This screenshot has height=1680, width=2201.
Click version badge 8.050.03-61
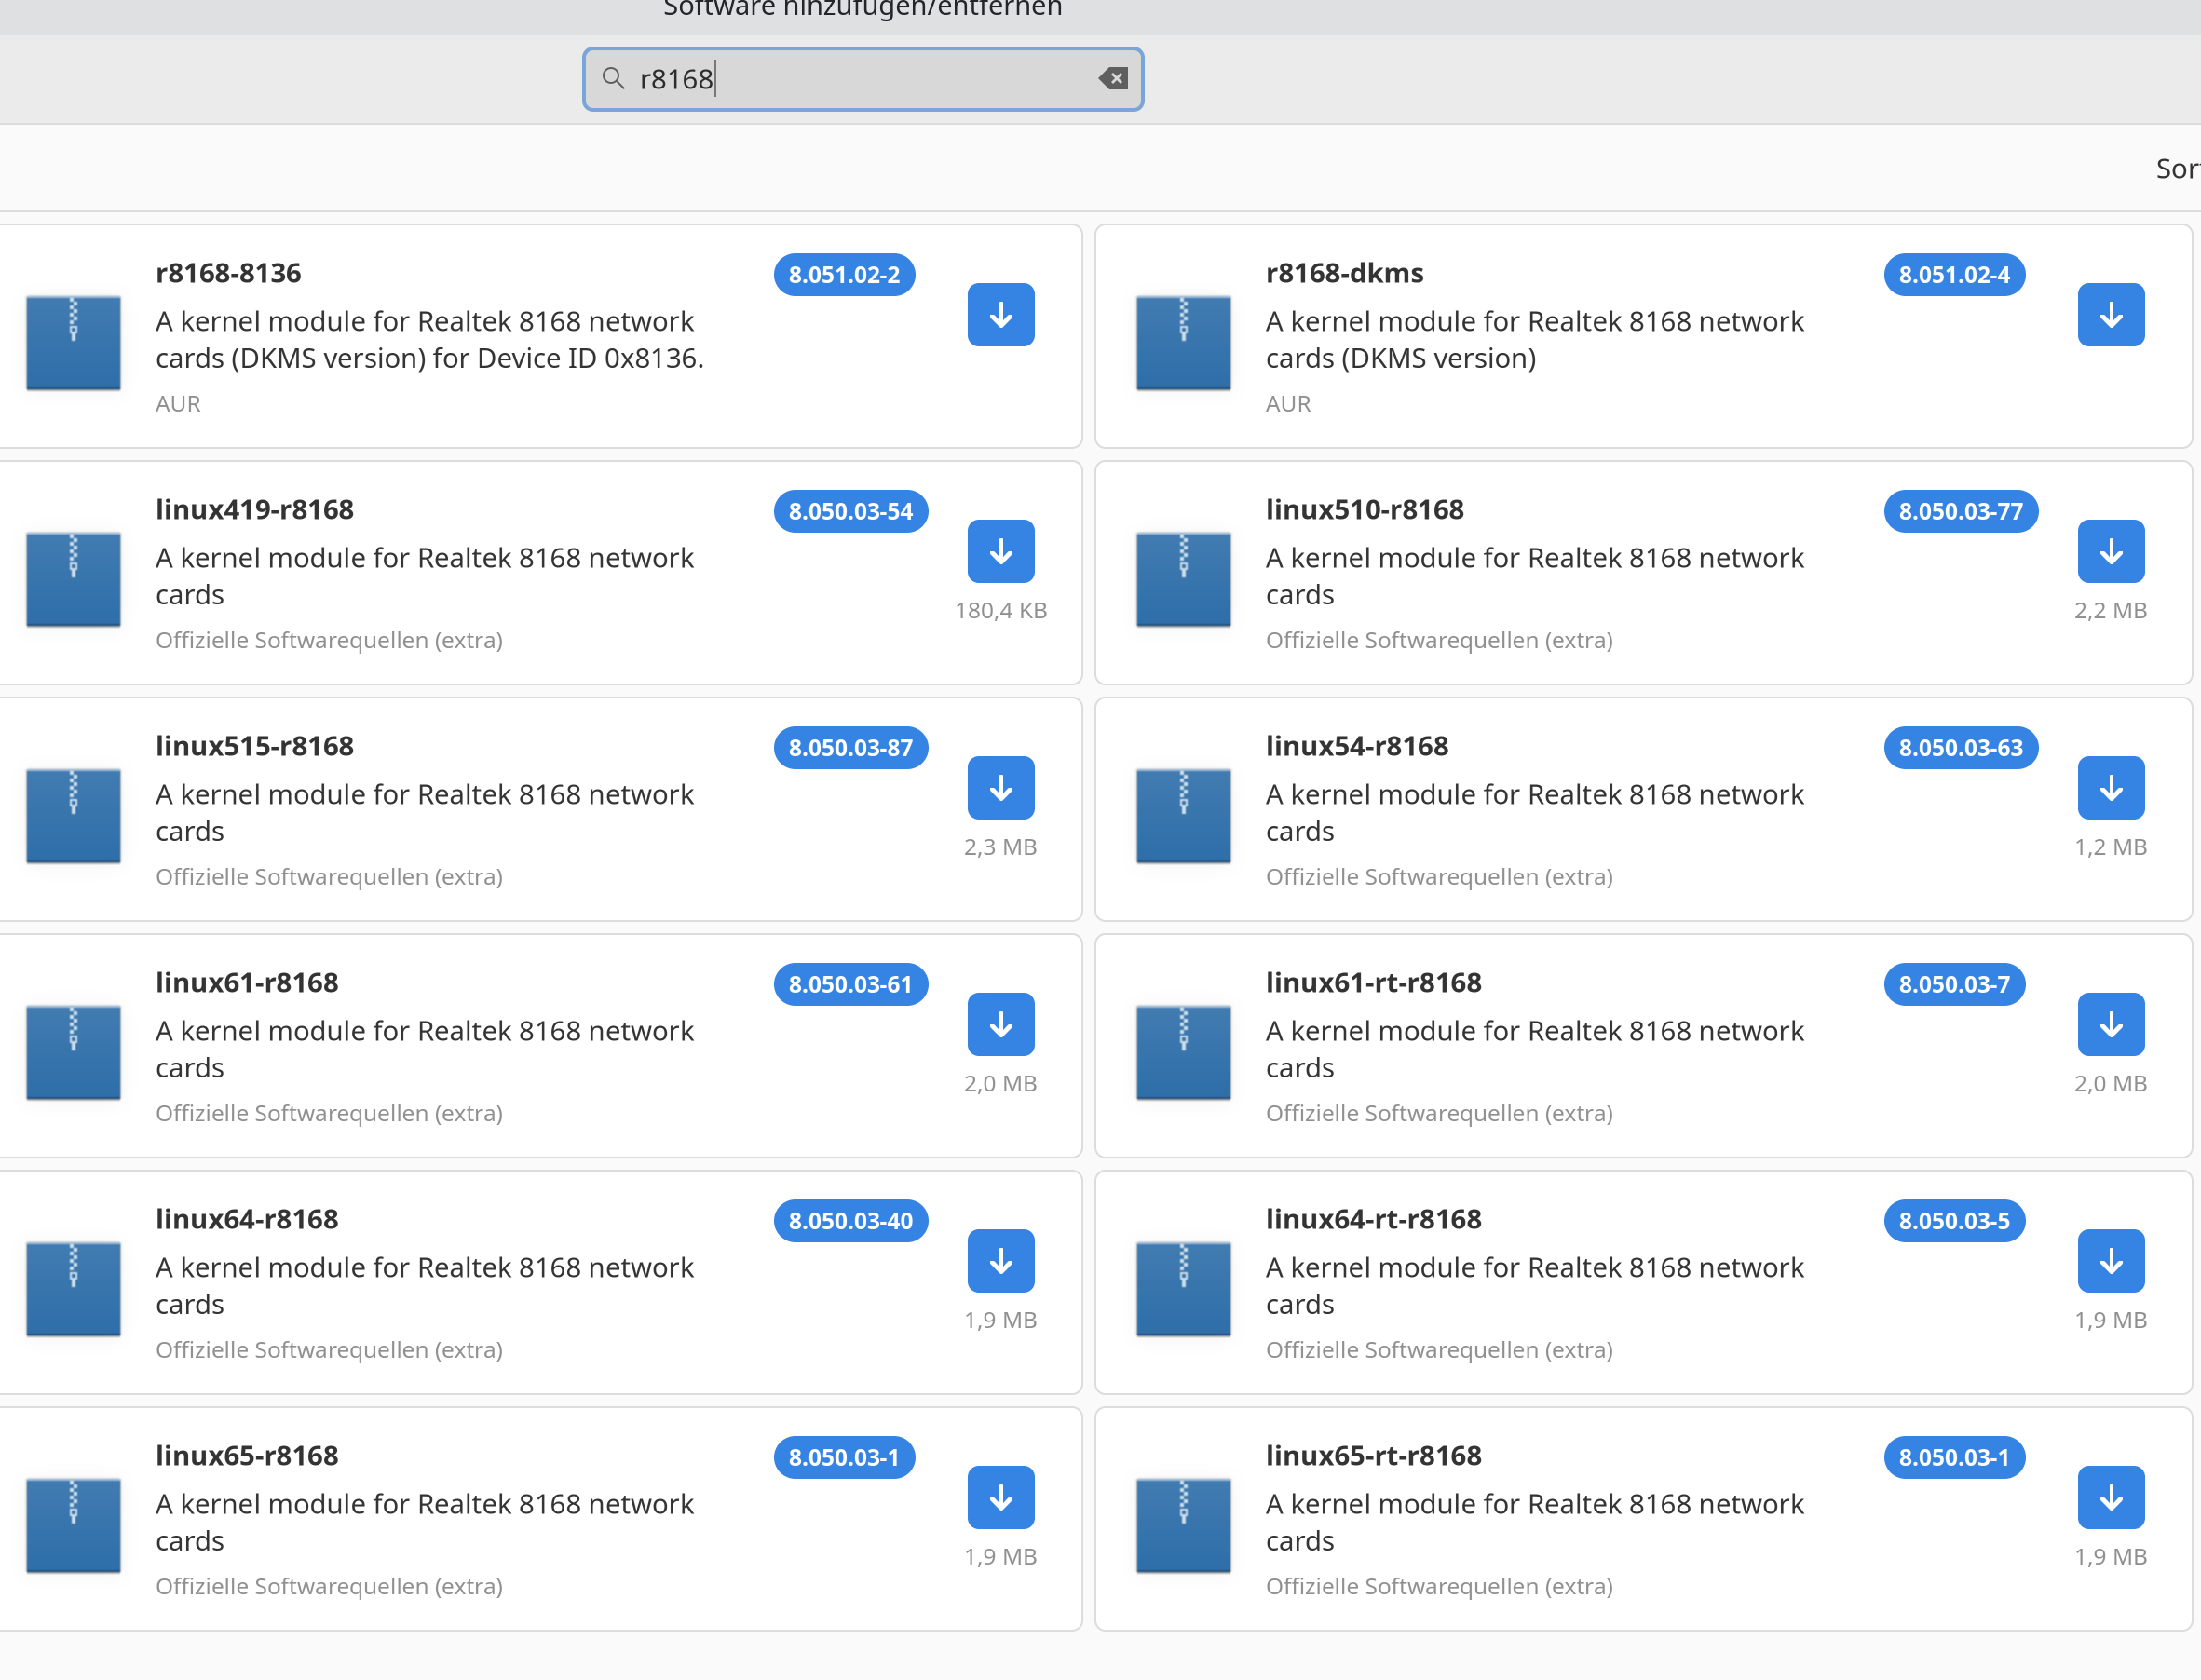click(x=850, y=984)
